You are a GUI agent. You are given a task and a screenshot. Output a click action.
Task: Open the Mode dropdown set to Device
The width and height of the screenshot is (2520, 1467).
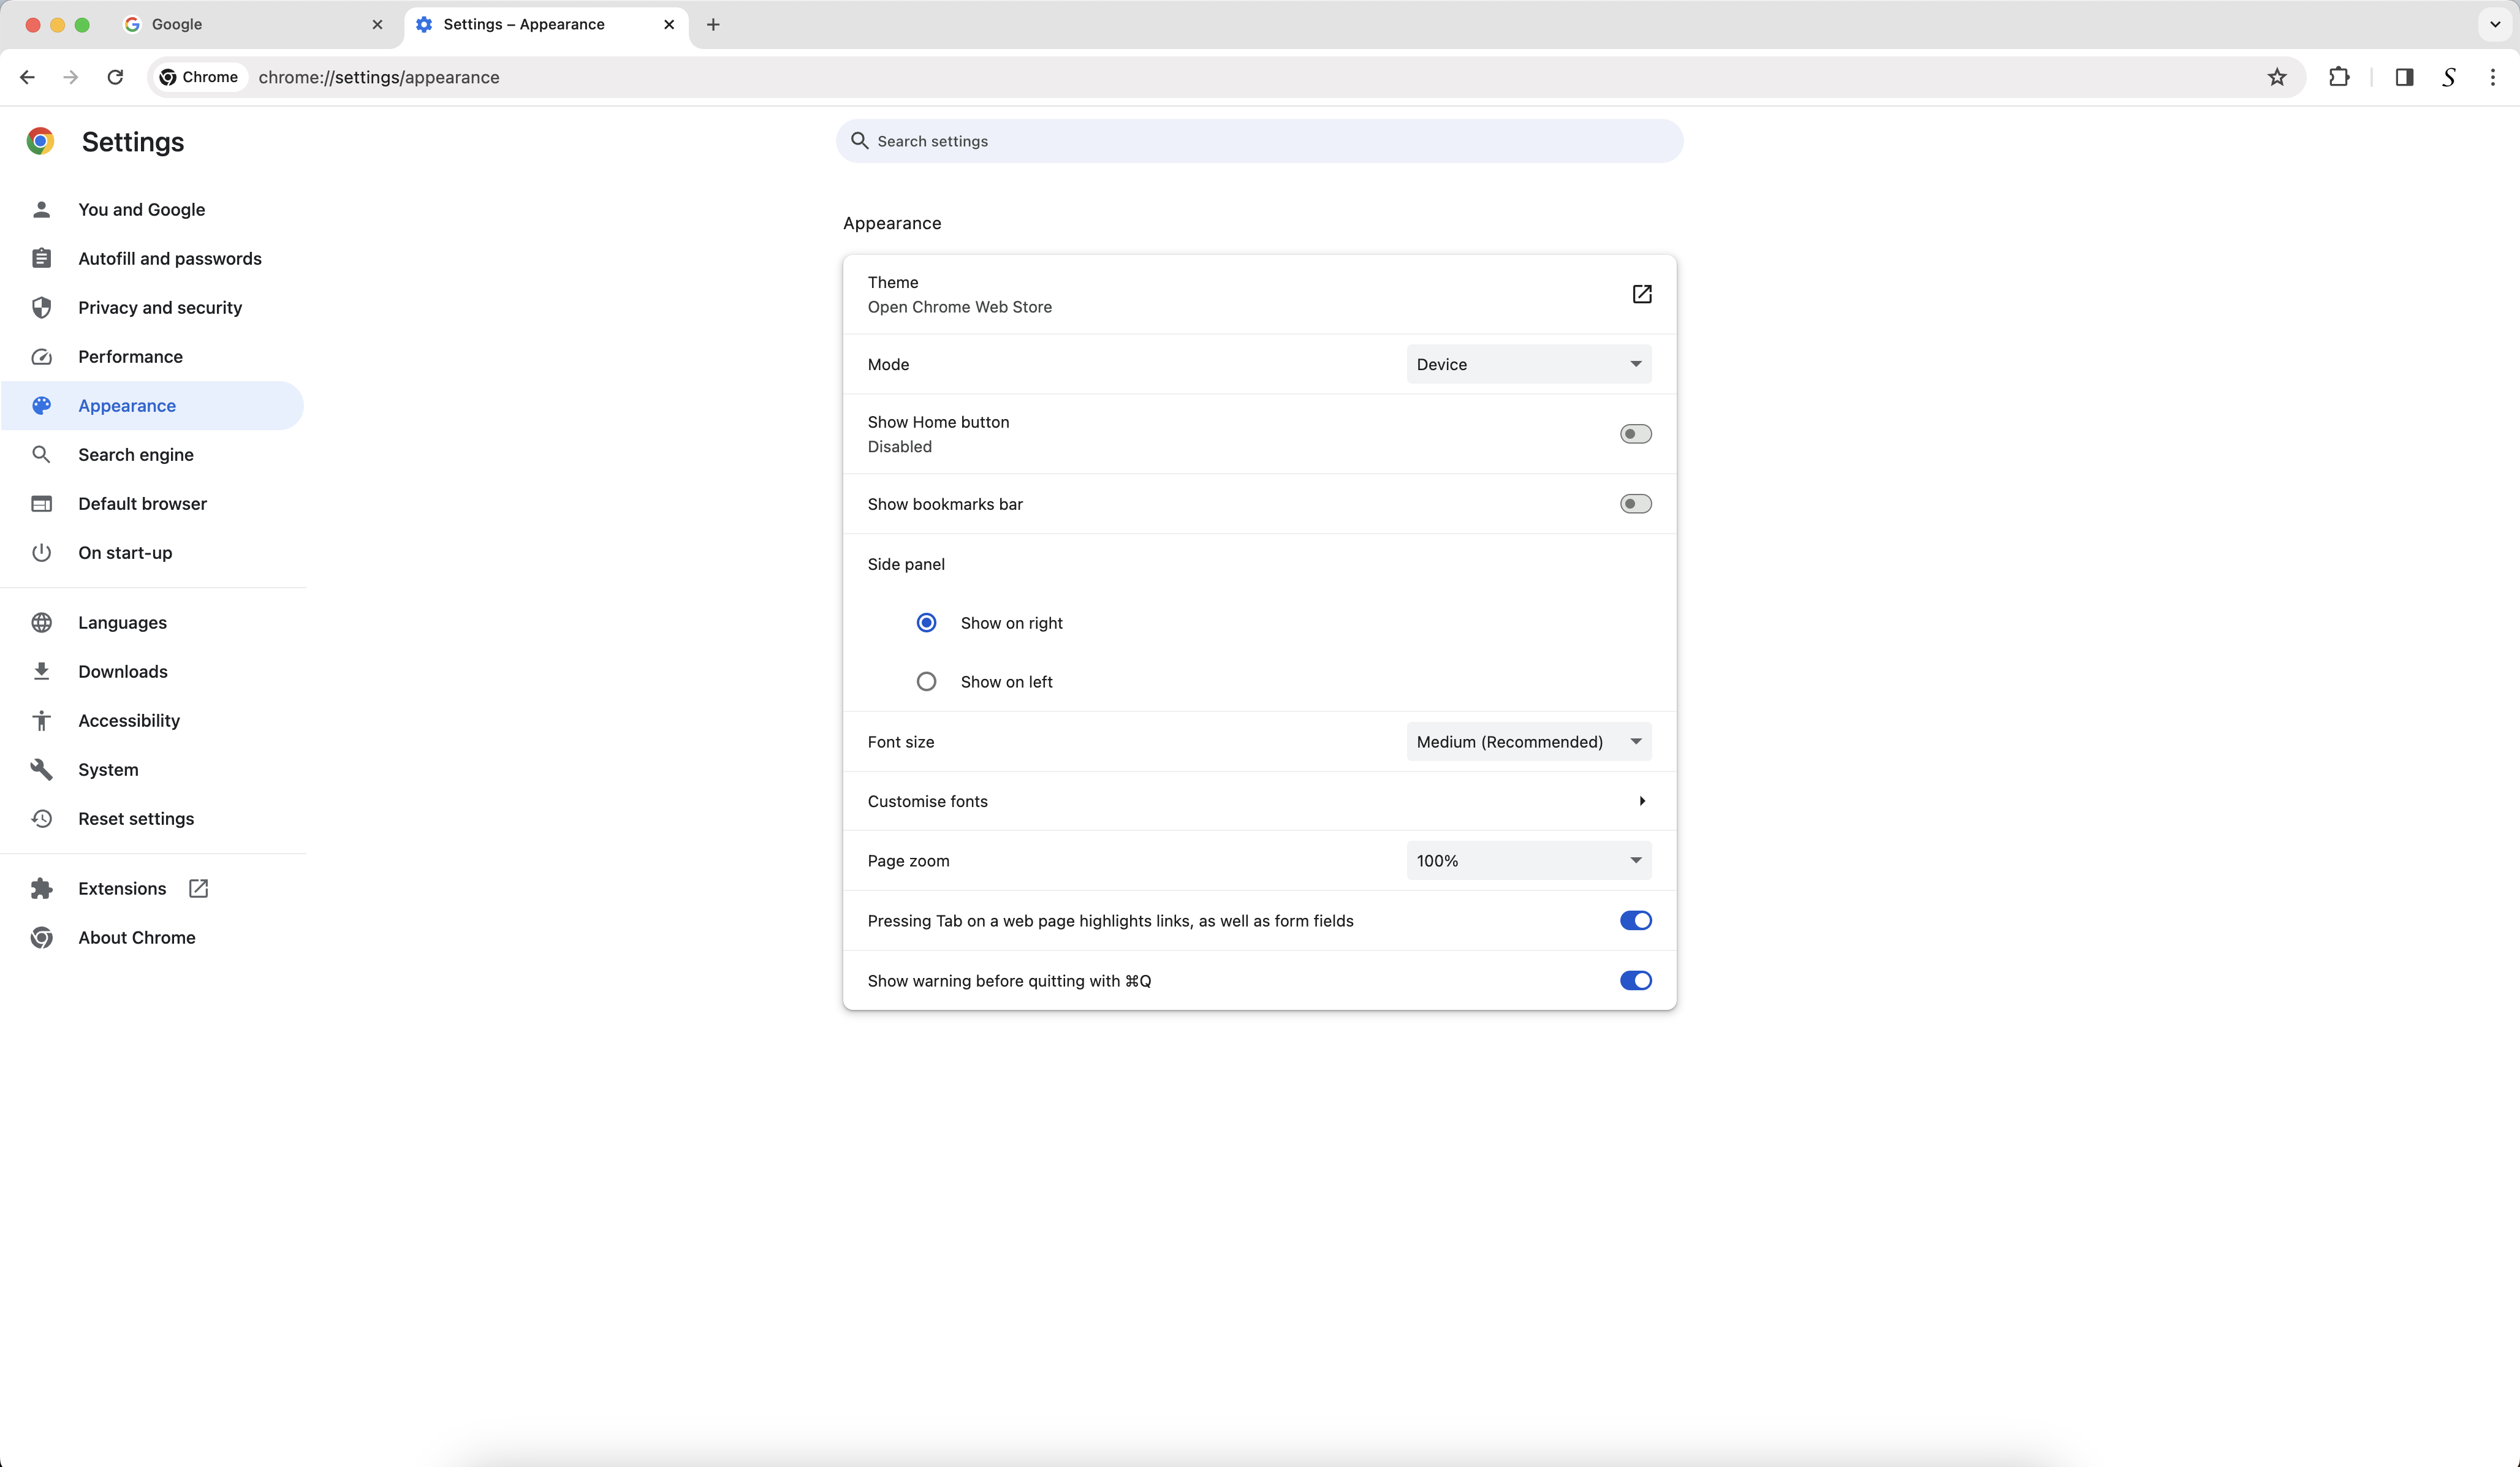click(1528, 364)
